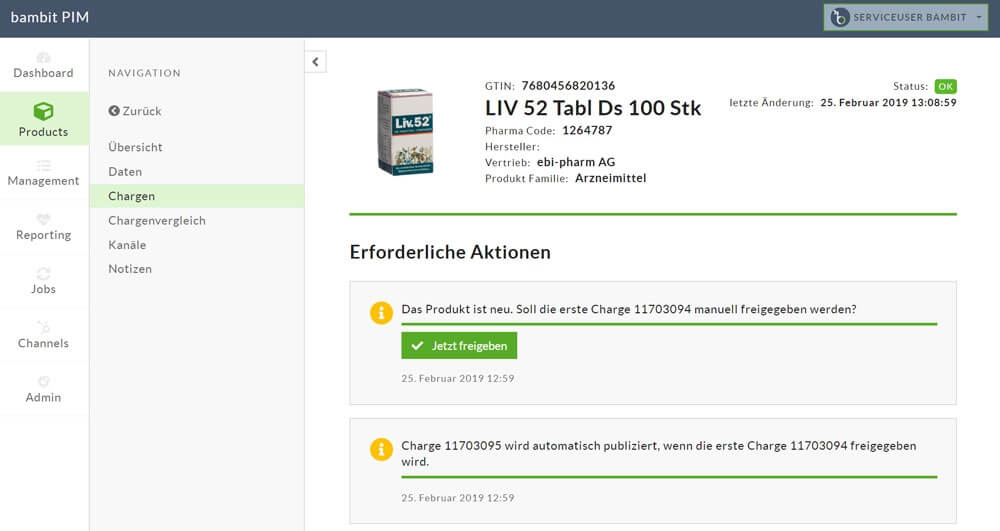The width and height of the screenshot is (1000, 531).
Task: Open SERVICEUSER BAMBIT dropdown menu
Action: coord(906,17)
